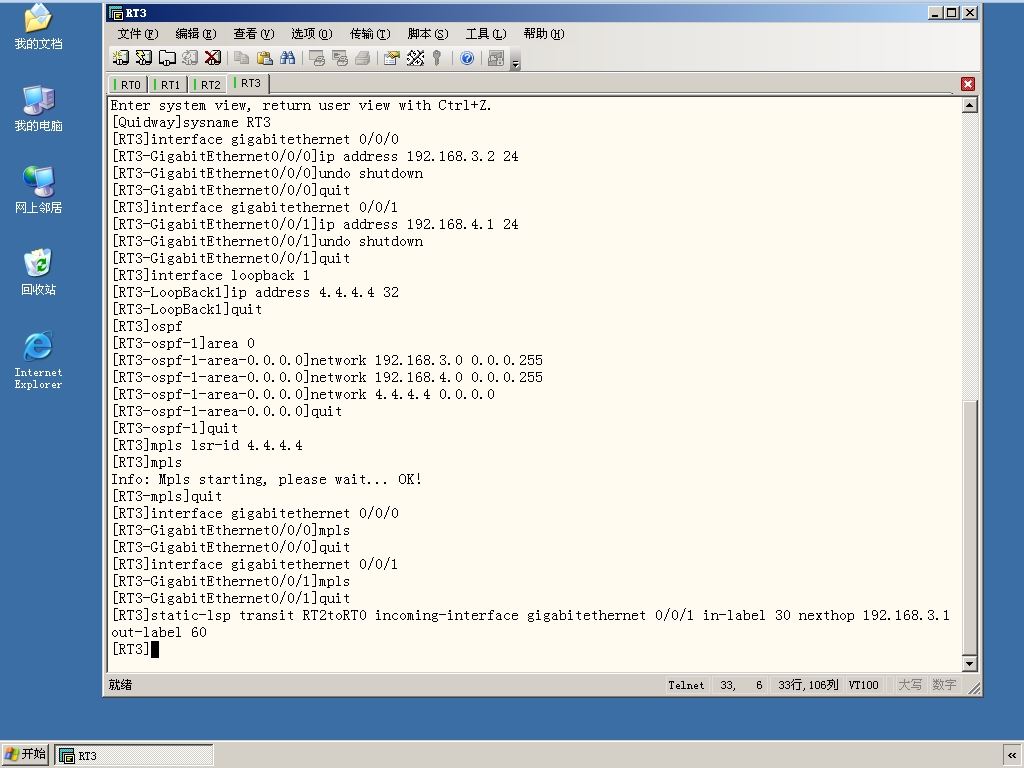Click the Telnet status bar entry

point(686,685)
